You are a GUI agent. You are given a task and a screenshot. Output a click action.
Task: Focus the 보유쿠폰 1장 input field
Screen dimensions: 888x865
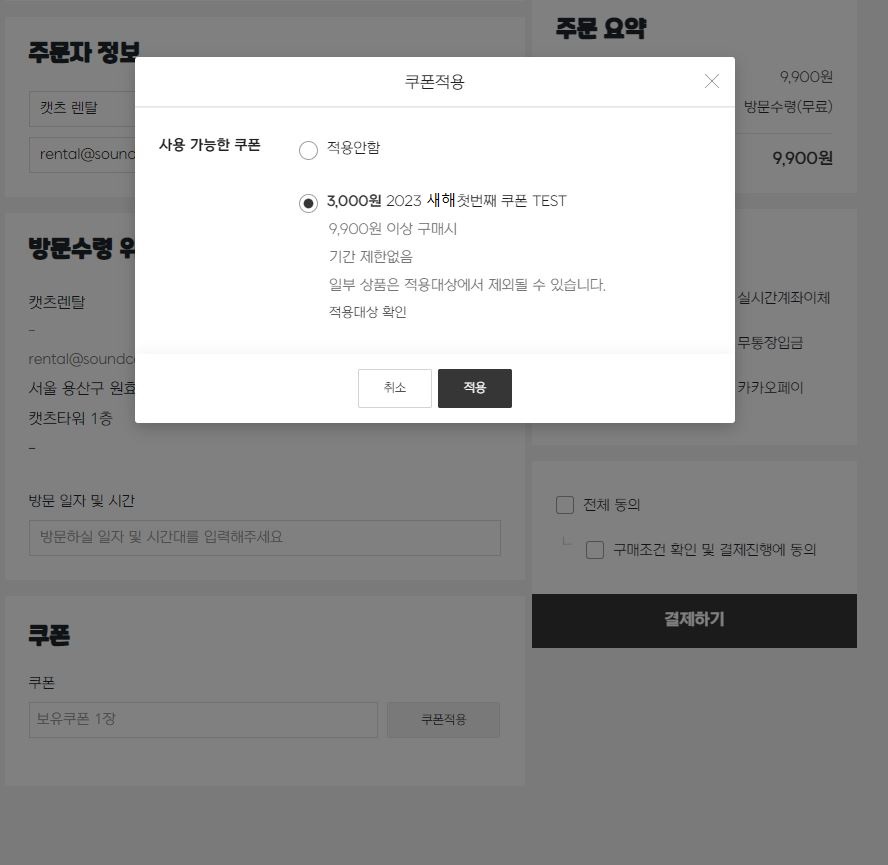203,719
